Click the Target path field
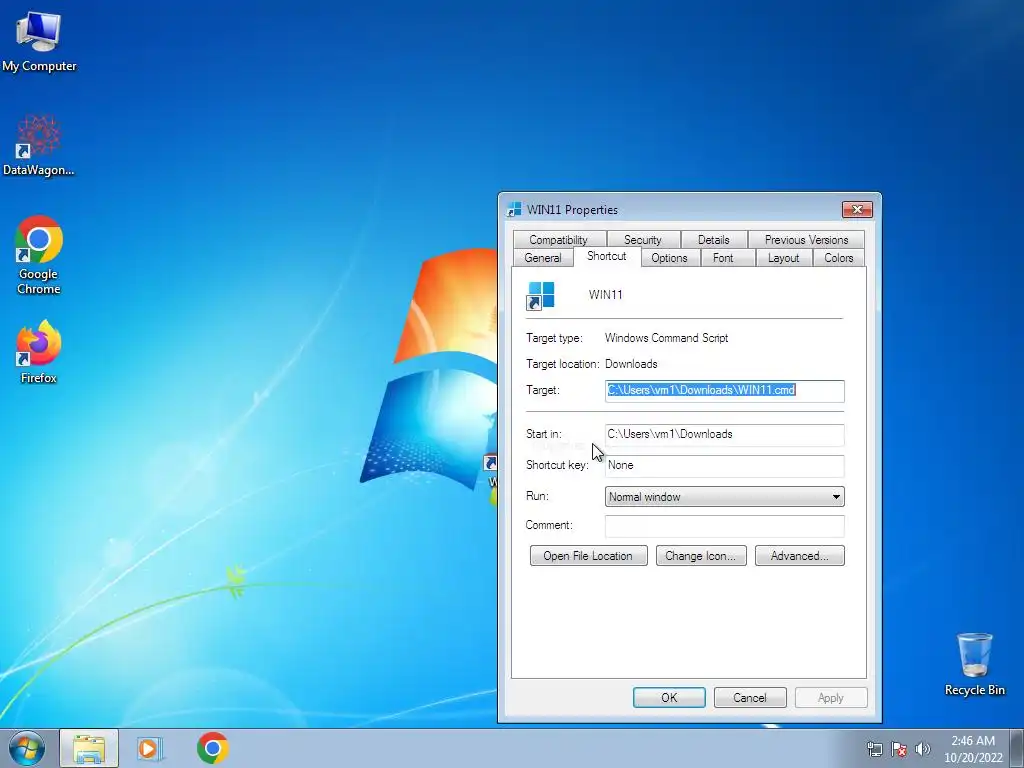The width and height of the screenshot is (1024, 768). [724, 391]
